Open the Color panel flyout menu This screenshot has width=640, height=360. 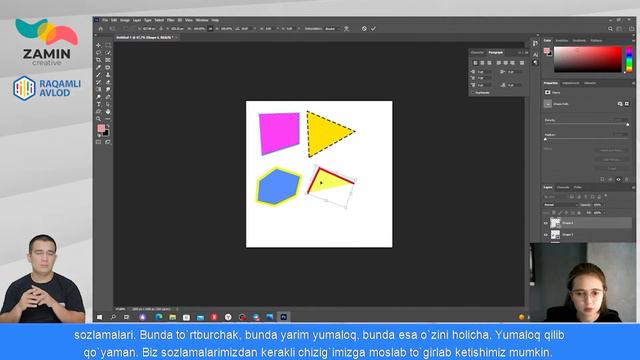tap(633, 41)
